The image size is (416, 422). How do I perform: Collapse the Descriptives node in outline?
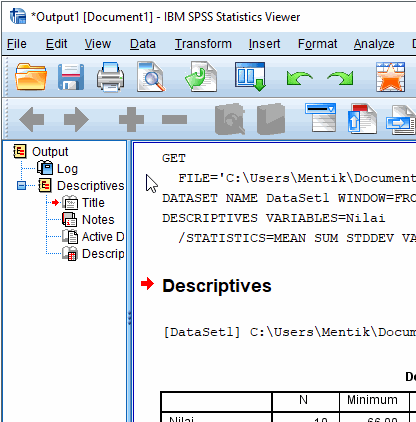(x=21, y=185)
